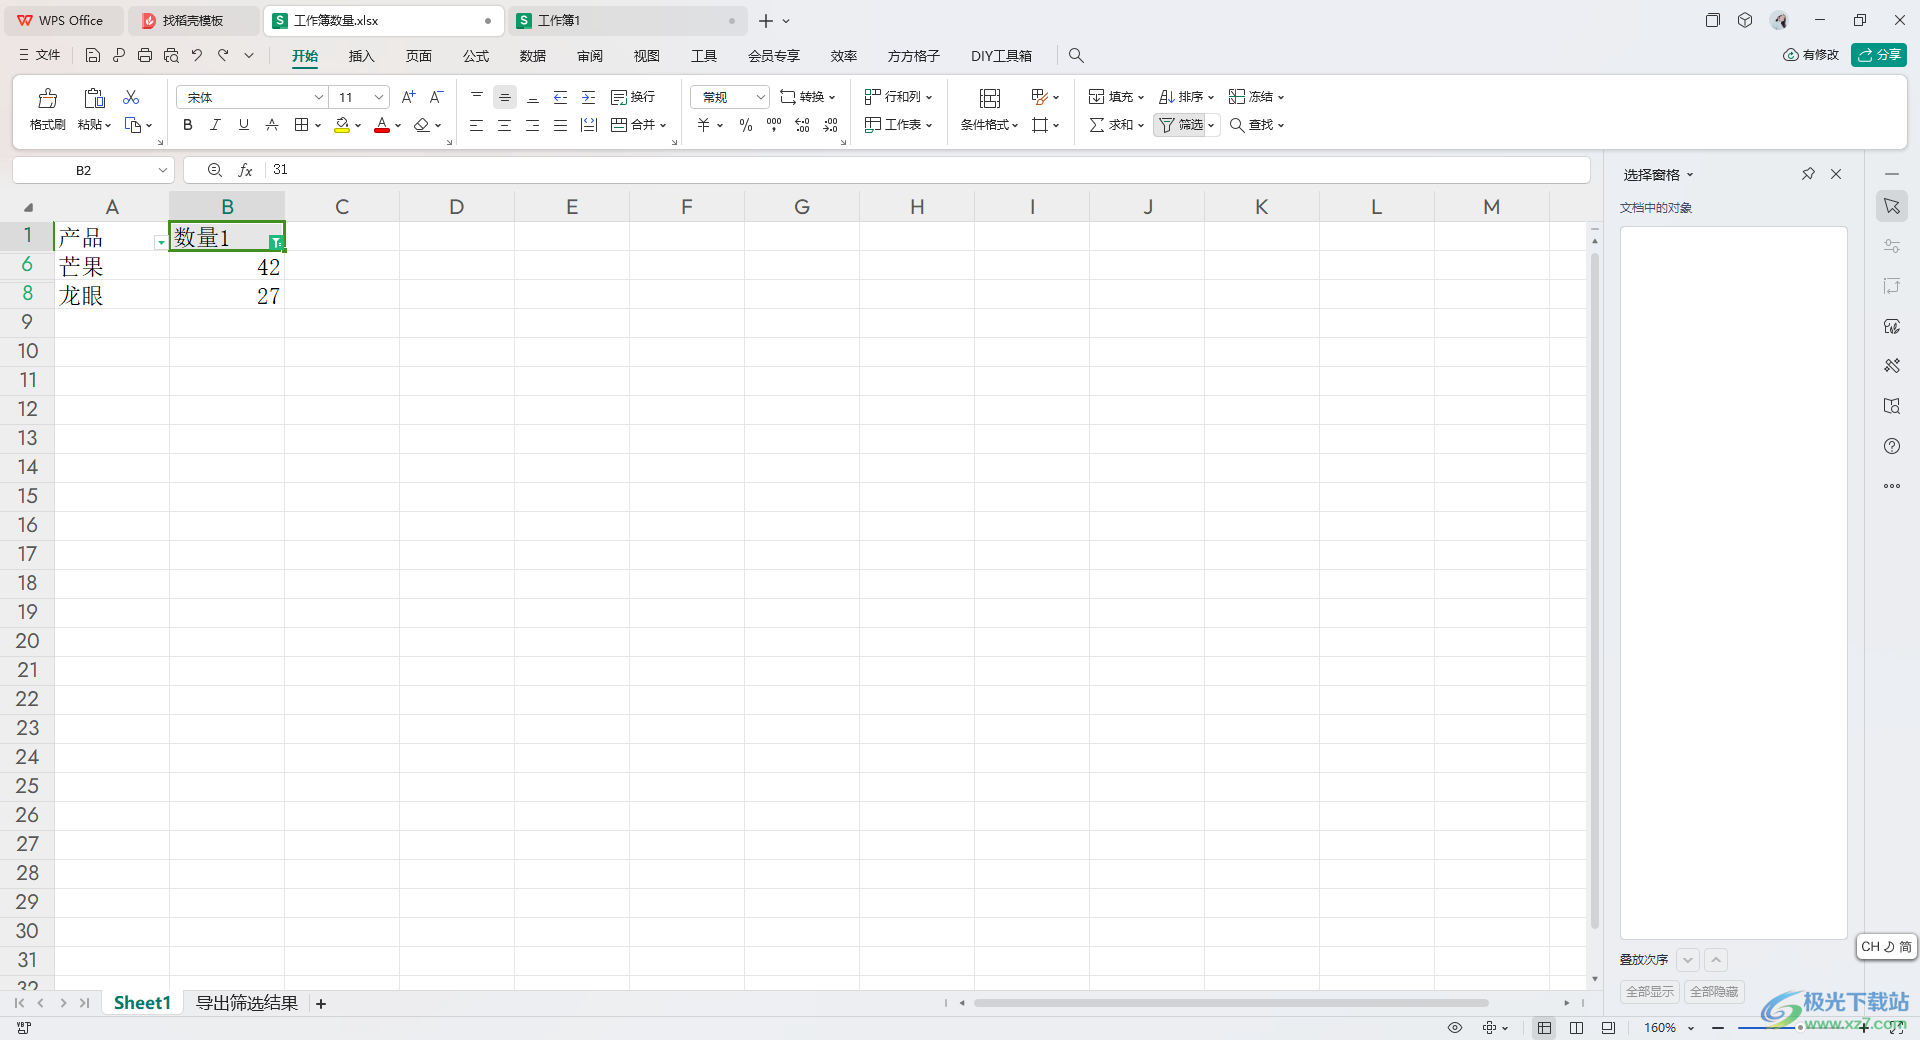
Task: Open active filter button on 数量1 header
Action: click(x=276, y=242)
